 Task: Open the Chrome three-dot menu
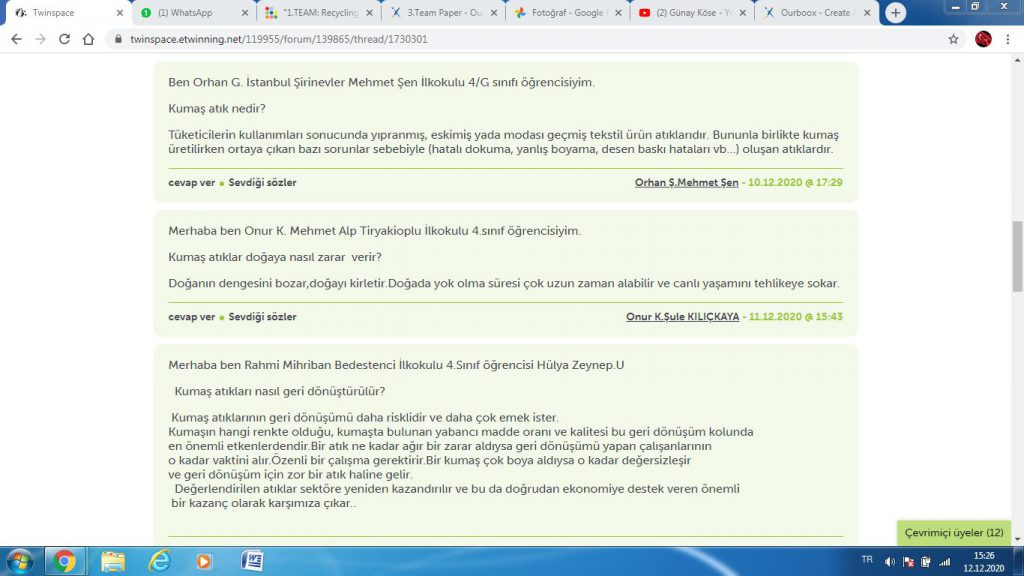[1009, 39]
